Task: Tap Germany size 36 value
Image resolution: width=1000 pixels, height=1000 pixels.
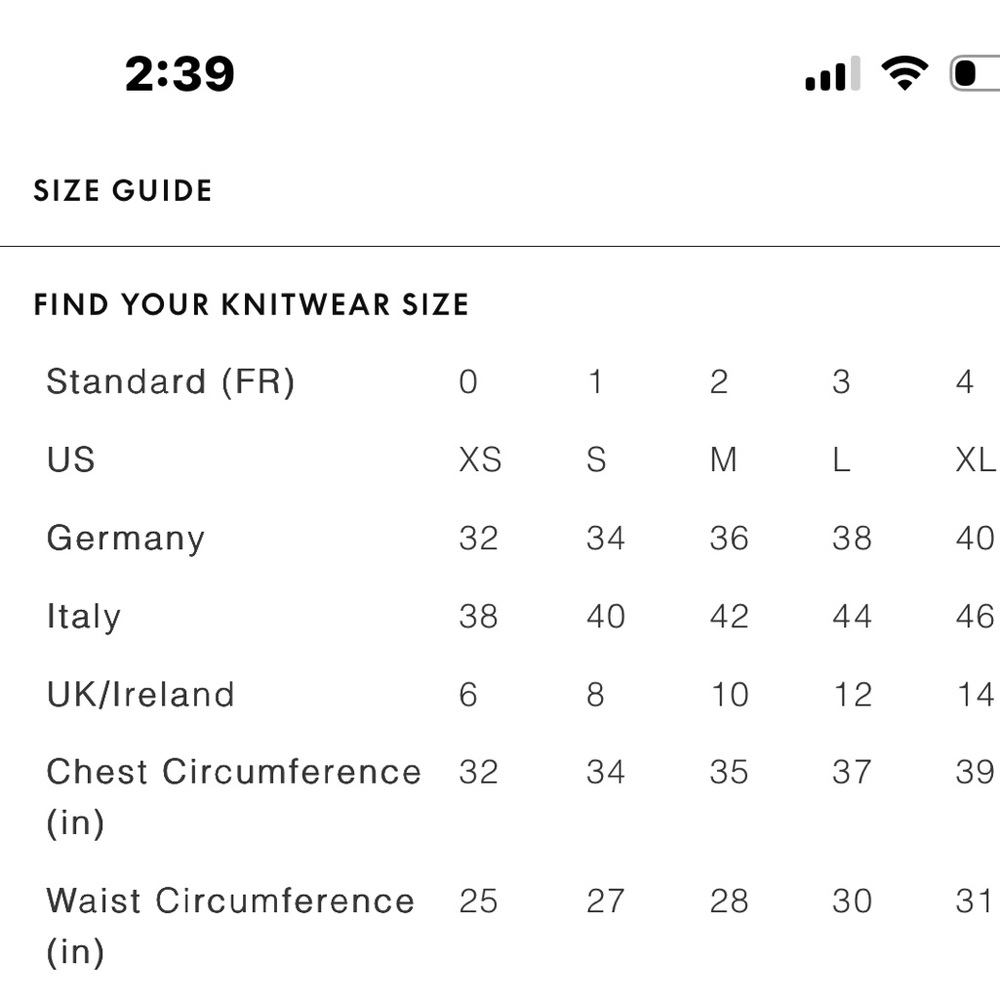Action: click(x=729, y=538)
